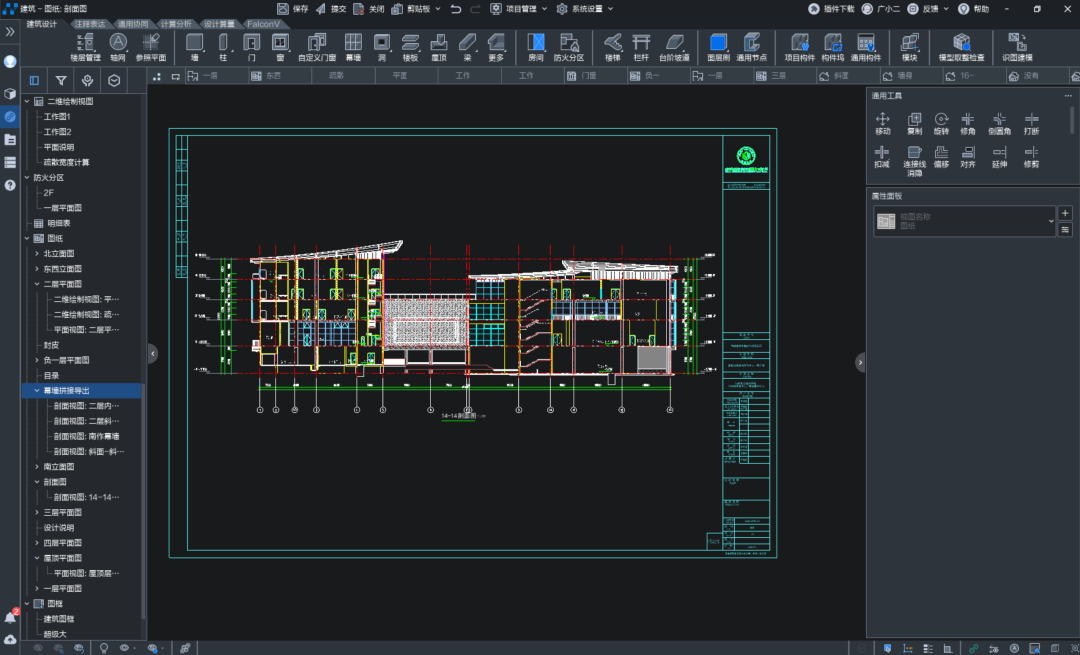Click the 修剪 trim tool
Viewport: 1080px width, 655px height.
(x=1031, y=157)
